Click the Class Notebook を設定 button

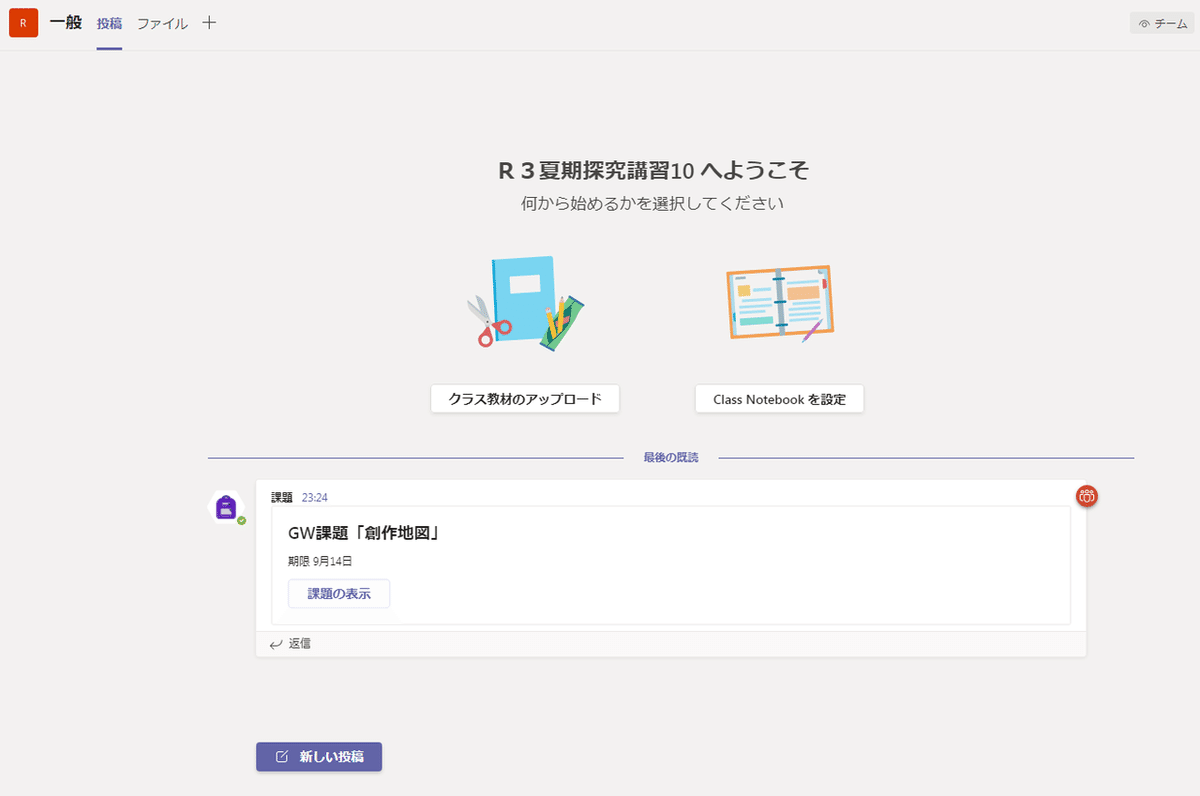(779, 398)
